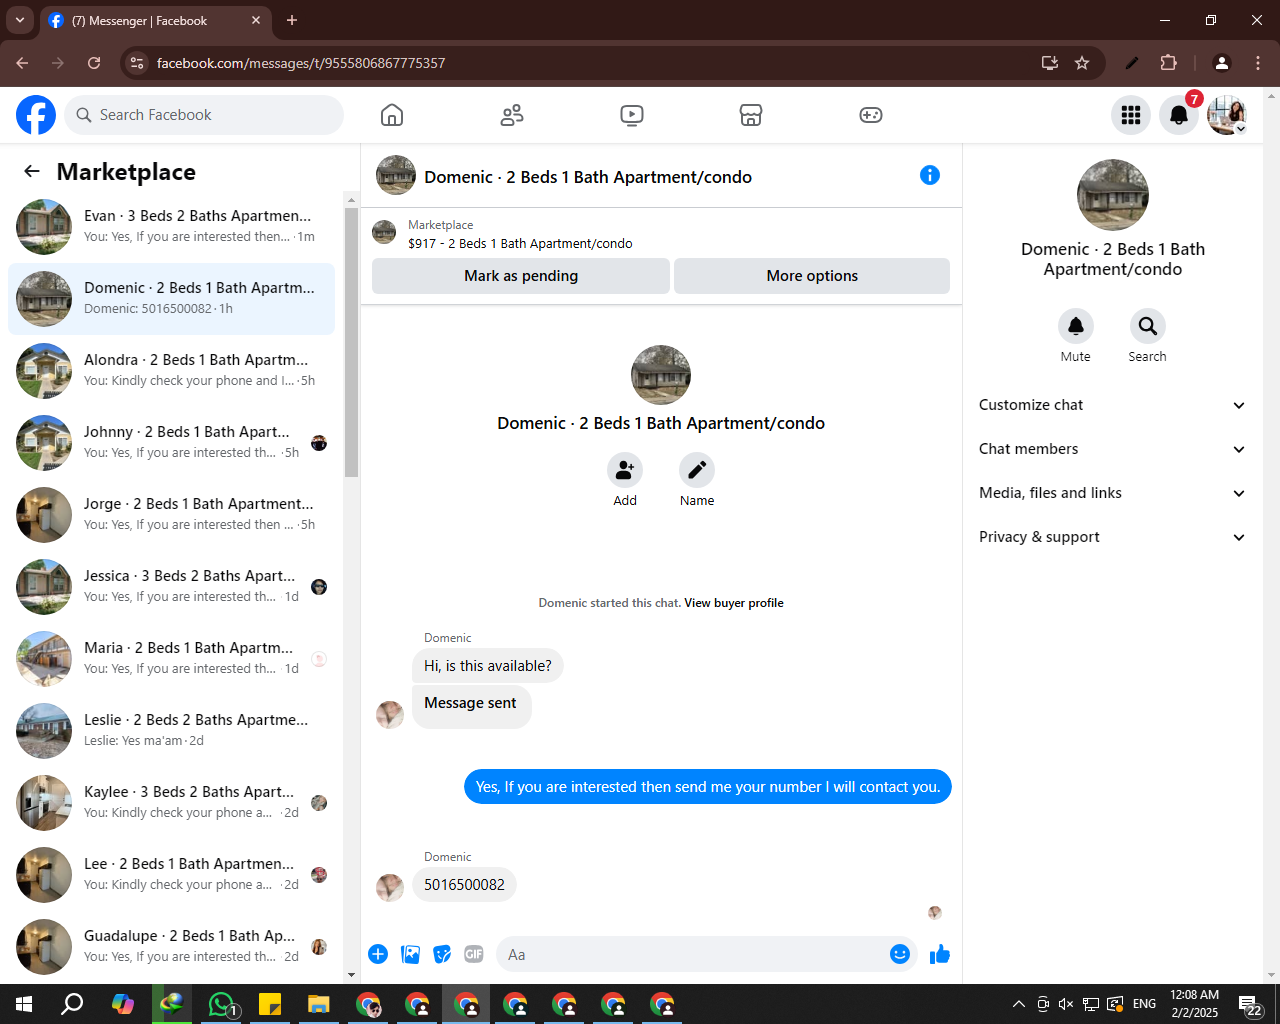
Task: Open Notifications bell with 7 badge
Action: [x=1179, y=115]
